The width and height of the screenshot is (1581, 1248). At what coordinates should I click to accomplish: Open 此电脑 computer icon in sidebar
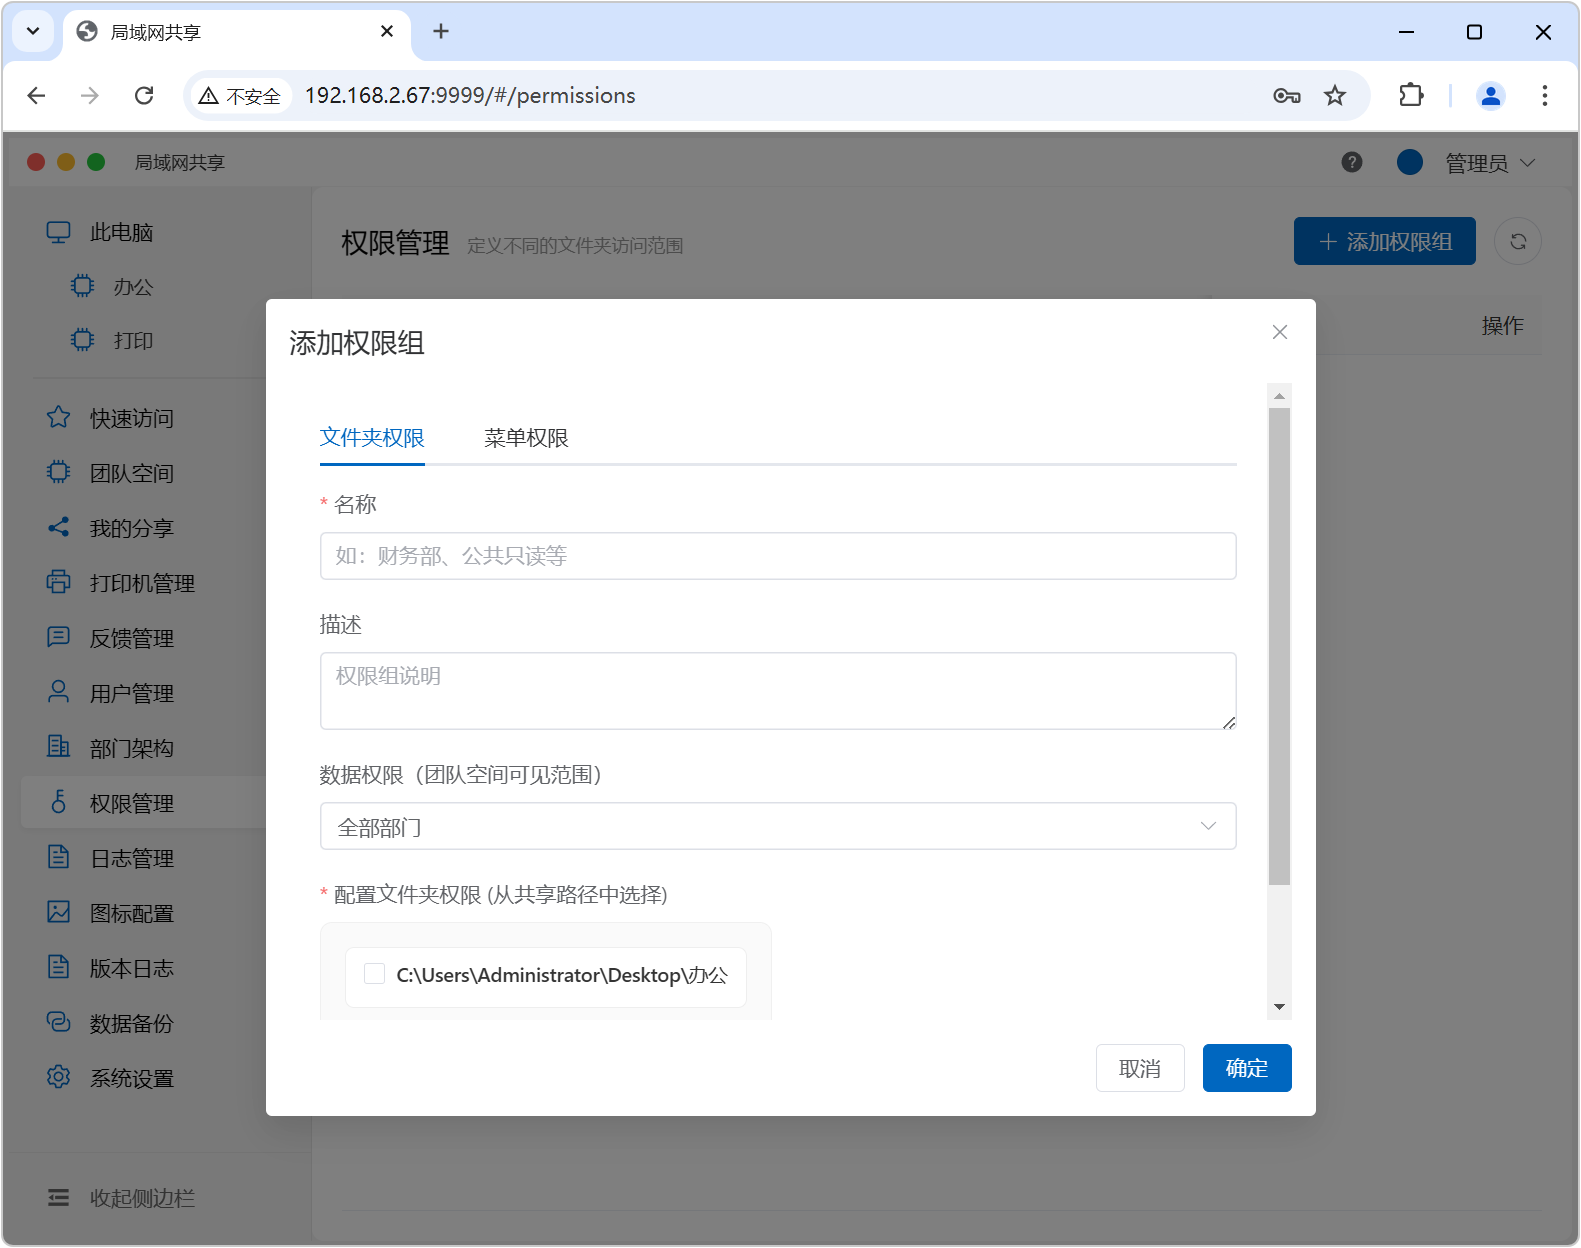click(x=59, y=232)
